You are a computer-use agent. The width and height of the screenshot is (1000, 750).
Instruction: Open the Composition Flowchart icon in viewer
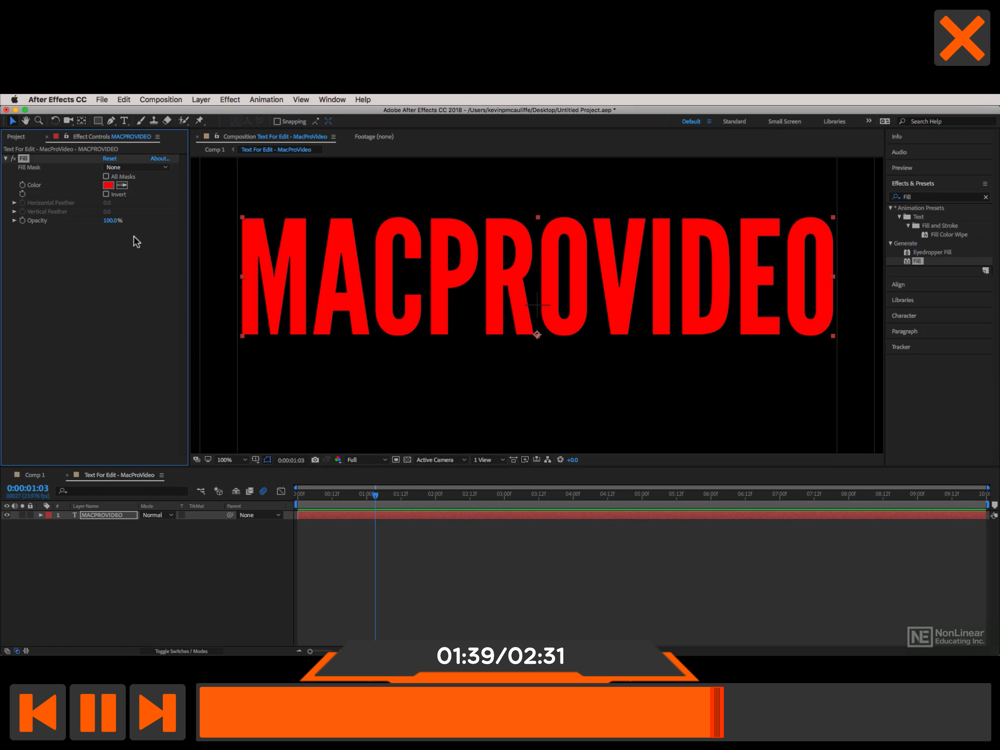pos(548,460)
